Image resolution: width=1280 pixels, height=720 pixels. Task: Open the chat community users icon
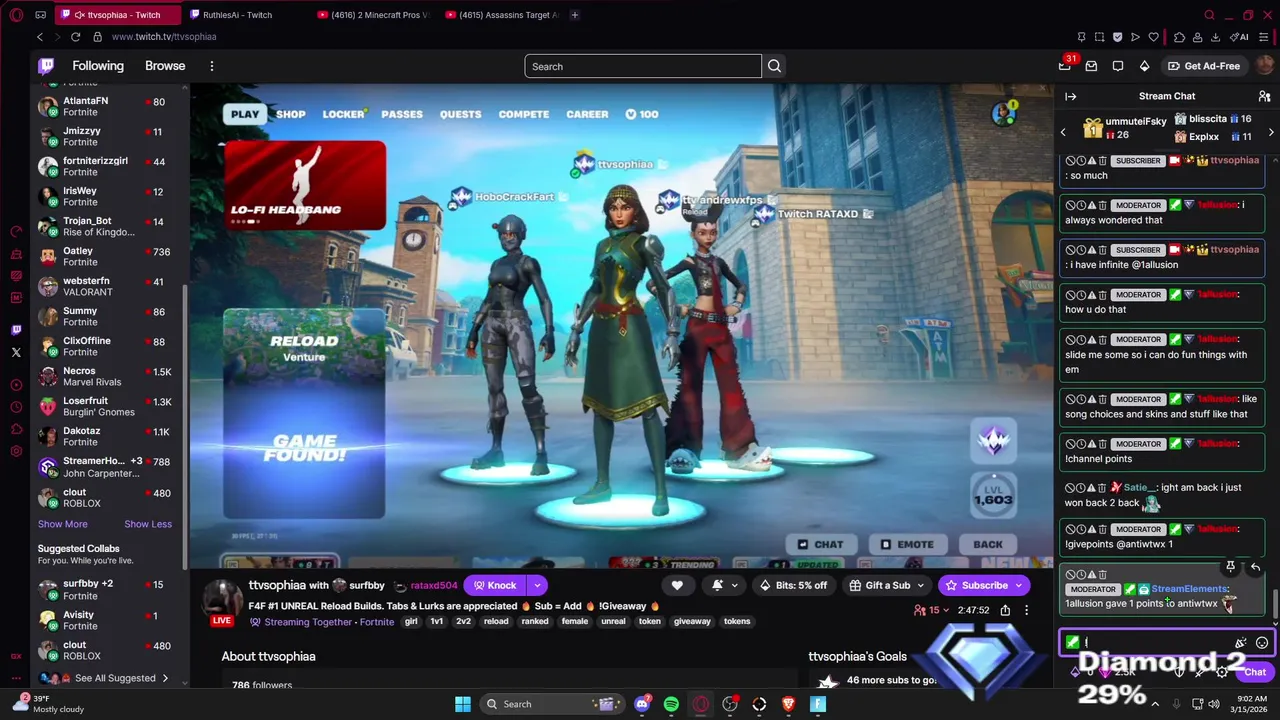[x=1264, y=96]
